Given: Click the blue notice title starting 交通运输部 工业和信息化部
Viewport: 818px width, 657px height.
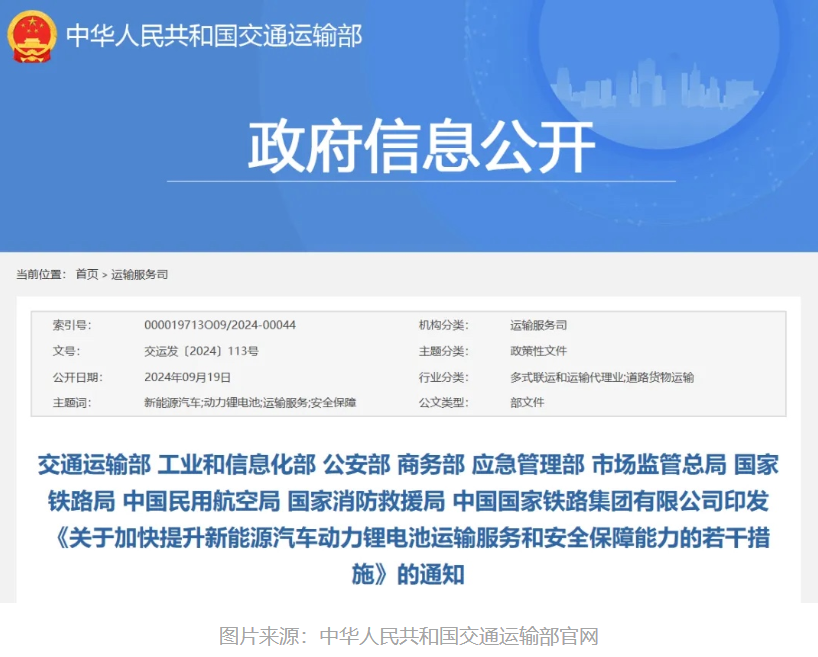Looking at the screenshot, I should tap(408, 520).
